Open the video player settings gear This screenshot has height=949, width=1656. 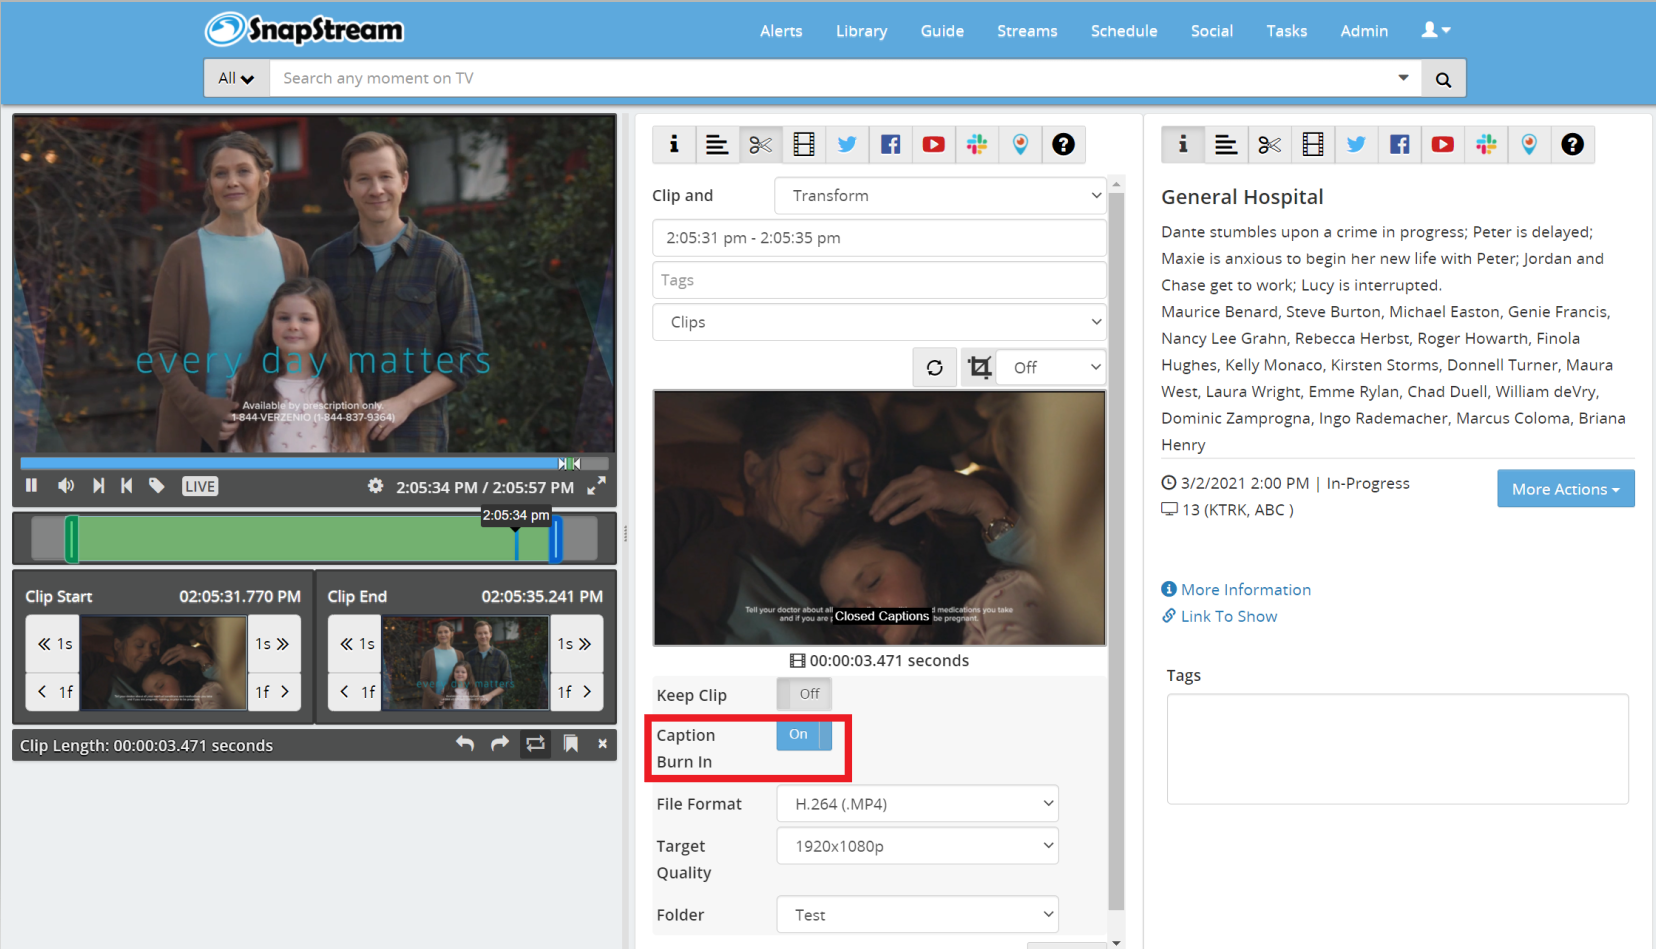(x=375, y=486)
